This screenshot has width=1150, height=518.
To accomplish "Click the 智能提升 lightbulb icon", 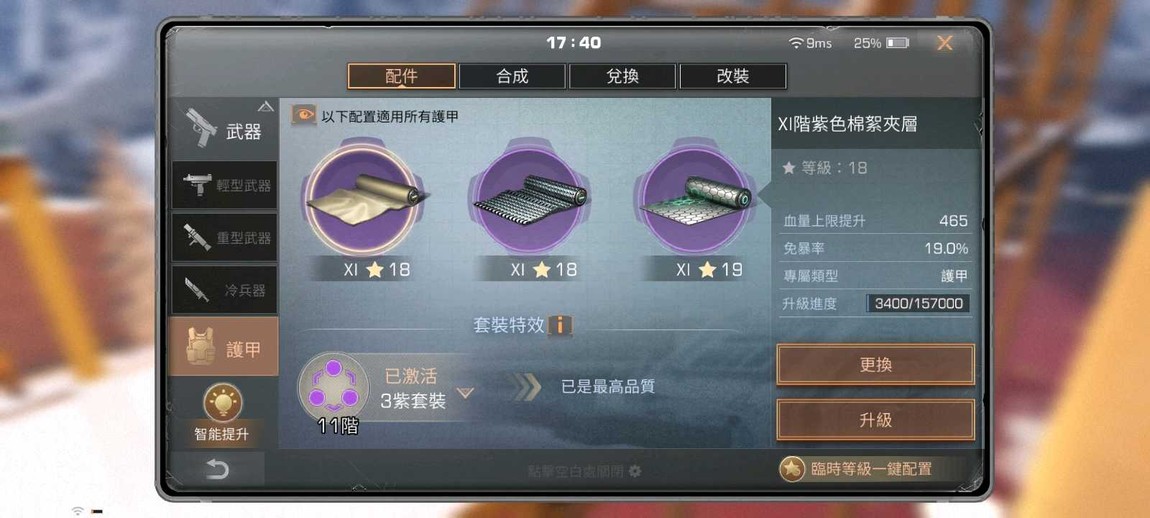I will pyautogui.click(x=222, y=404).
